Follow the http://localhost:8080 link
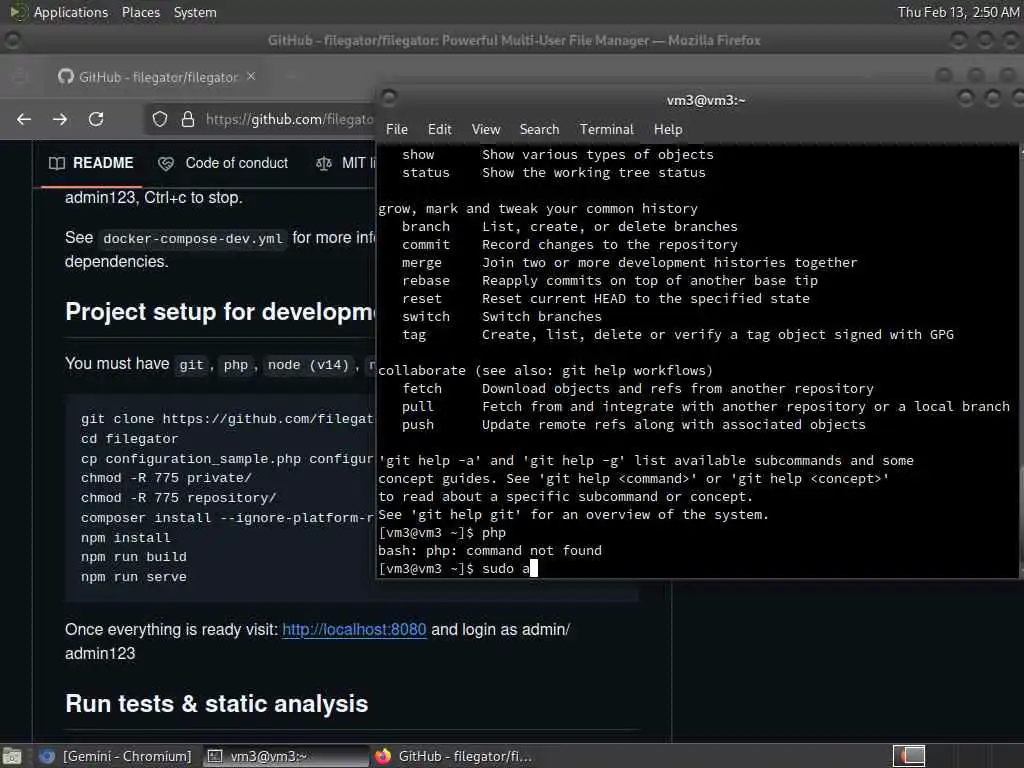The height and width of the screenshot is (768, 1024). coord(354,630)
